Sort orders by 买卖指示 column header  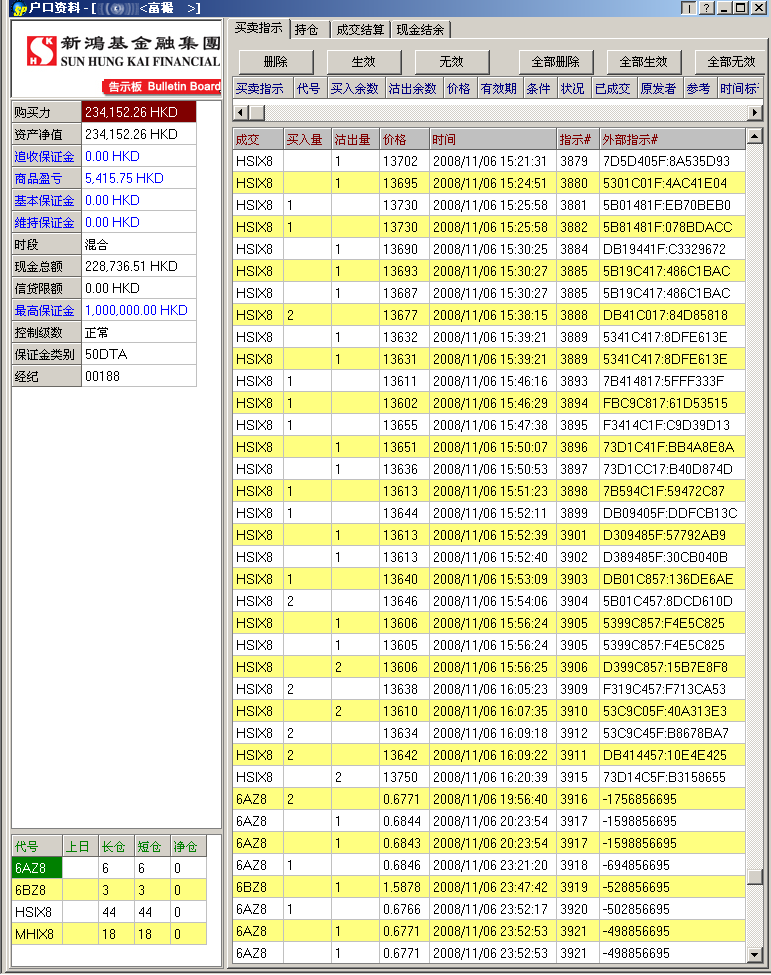point(260,89)
